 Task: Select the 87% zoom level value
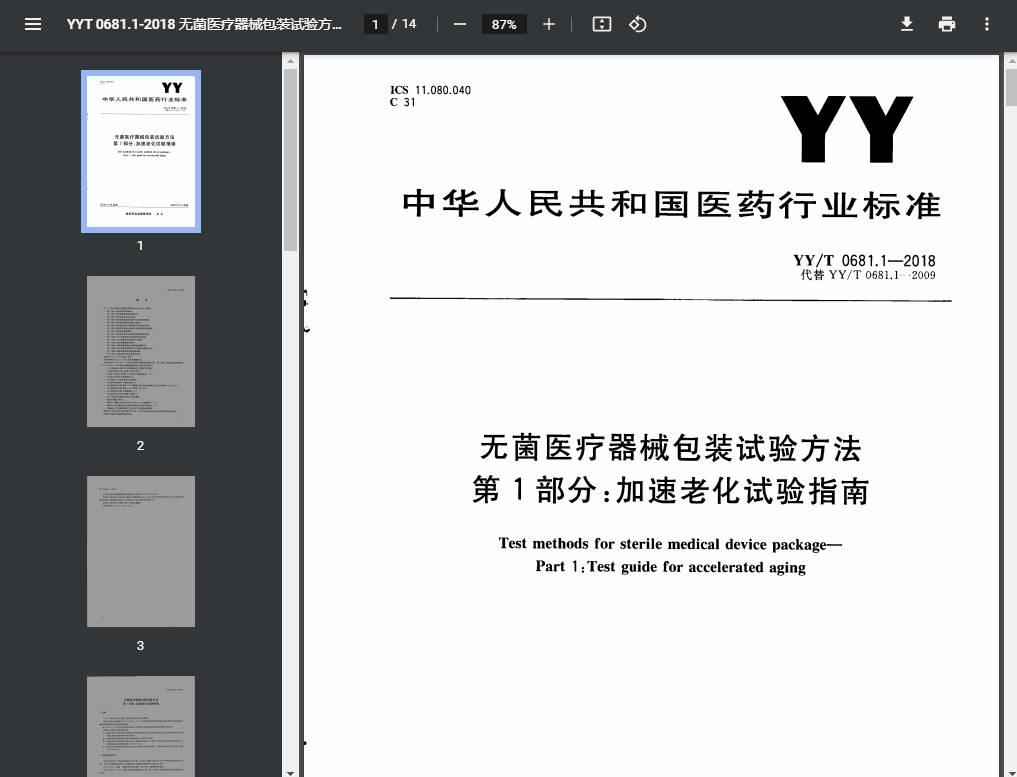pos(503,24)
